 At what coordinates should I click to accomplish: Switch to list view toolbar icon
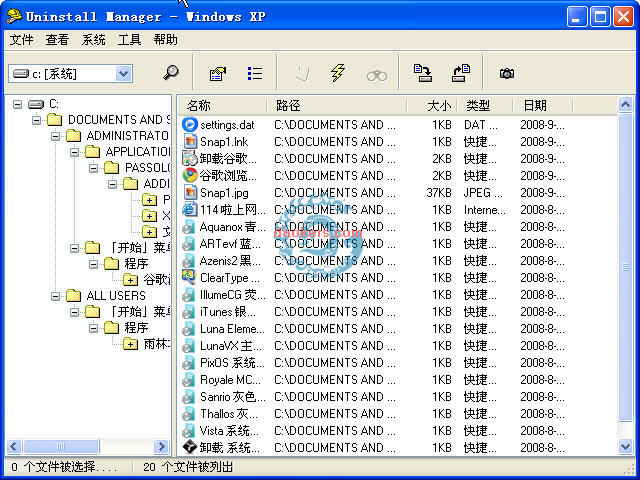point(255,73)
